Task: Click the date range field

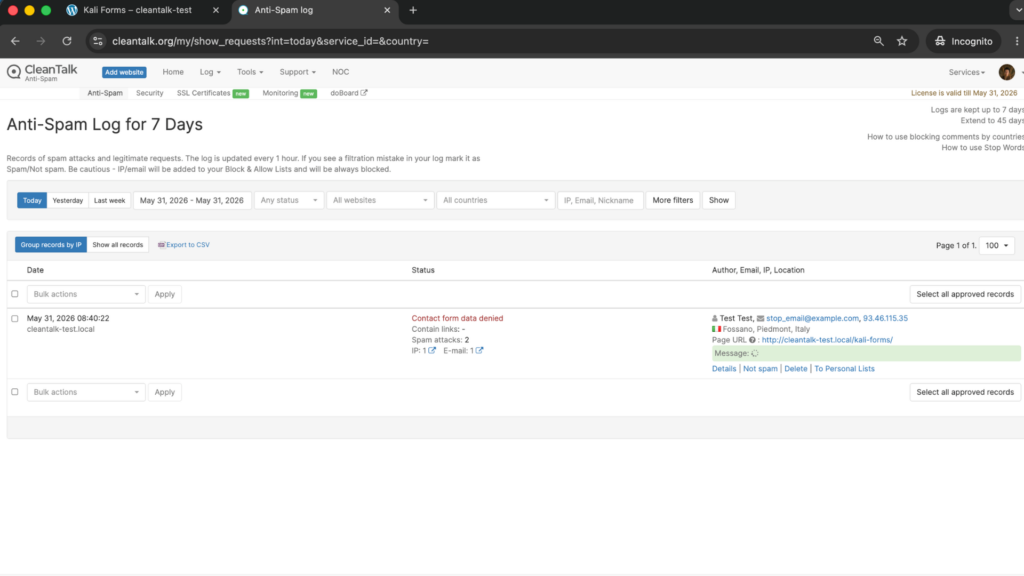Action: point(192,200)
